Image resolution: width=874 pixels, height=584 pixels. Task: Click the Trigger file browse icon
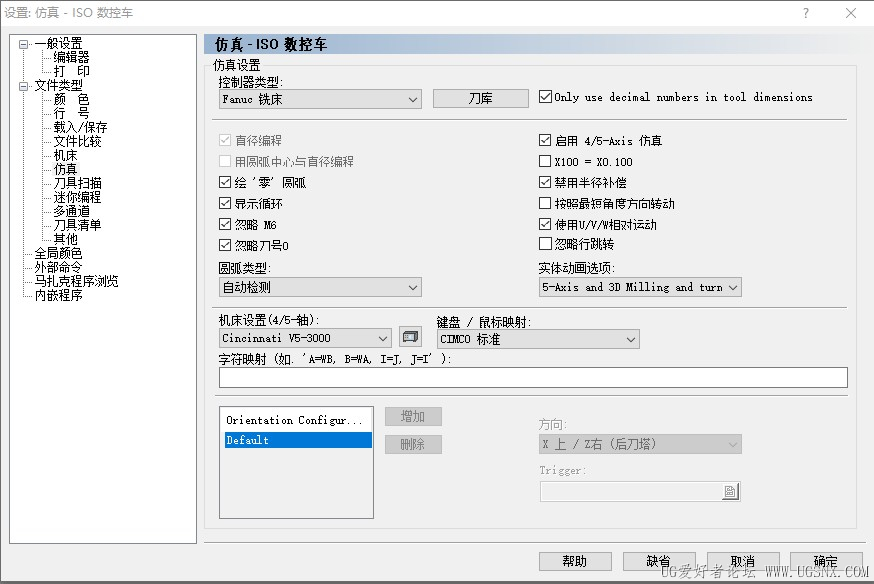click(730, 491)
